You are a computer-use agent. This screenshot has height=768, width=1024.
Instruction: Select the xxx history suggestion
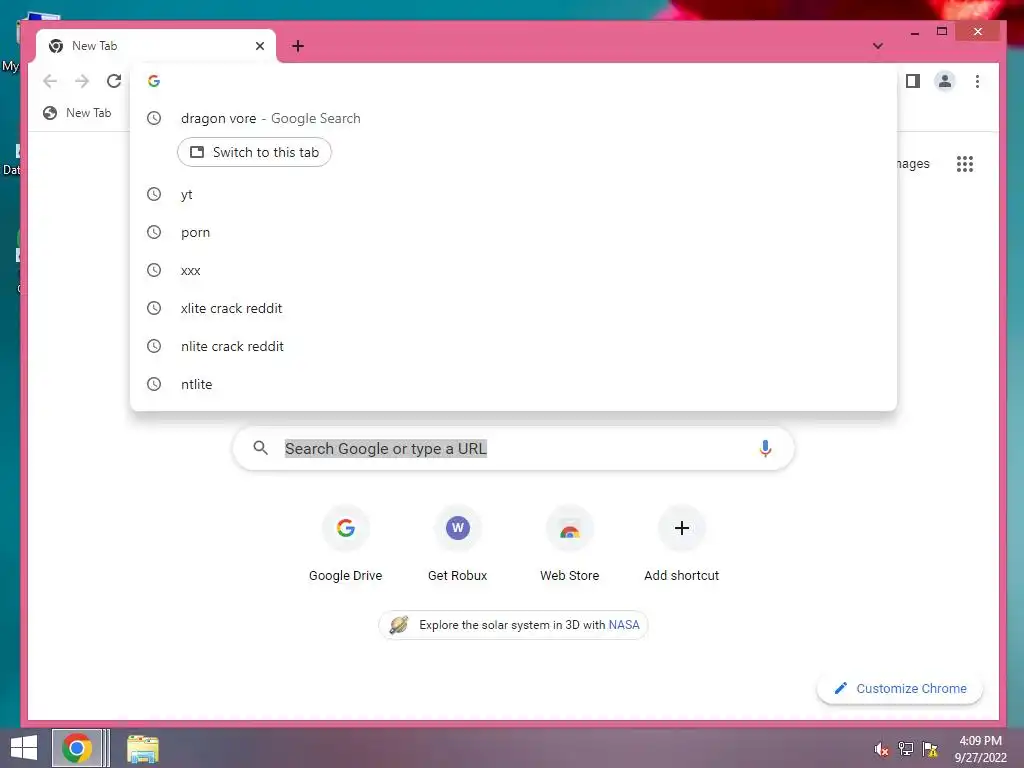(x=513, y=270)
